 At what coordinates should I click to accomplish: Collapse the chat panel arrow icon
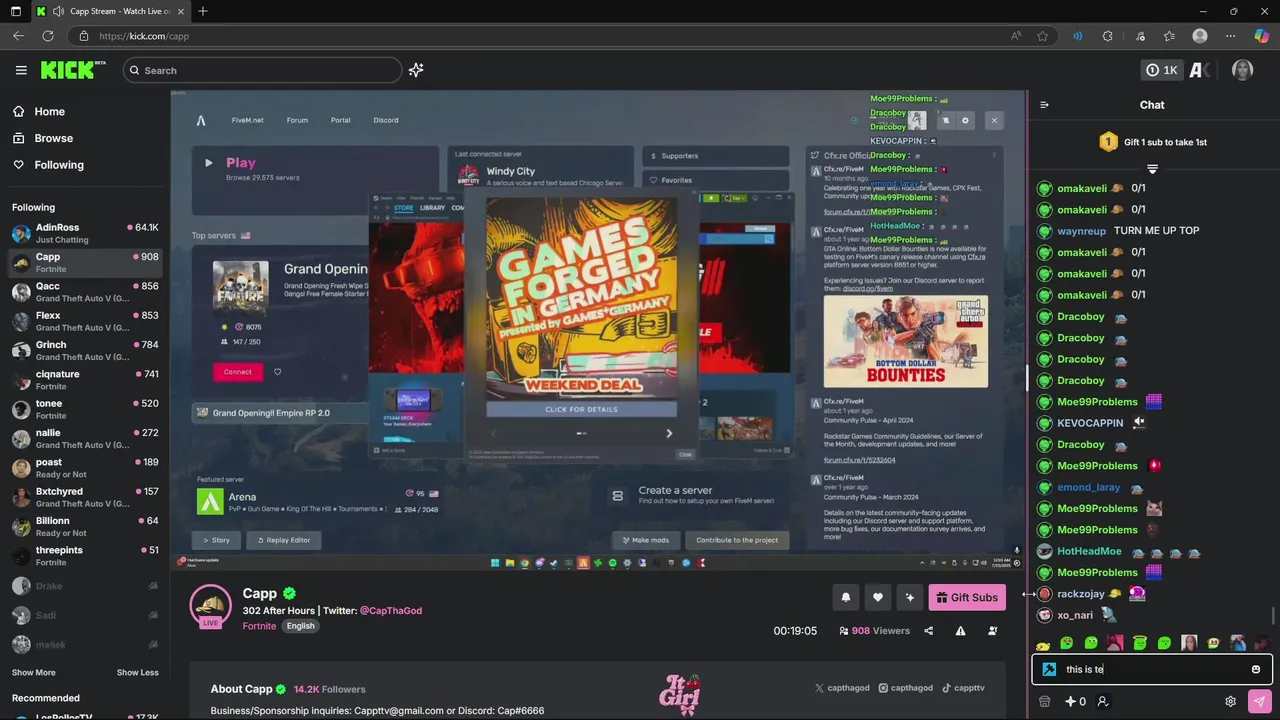(x=1044, y=105)
